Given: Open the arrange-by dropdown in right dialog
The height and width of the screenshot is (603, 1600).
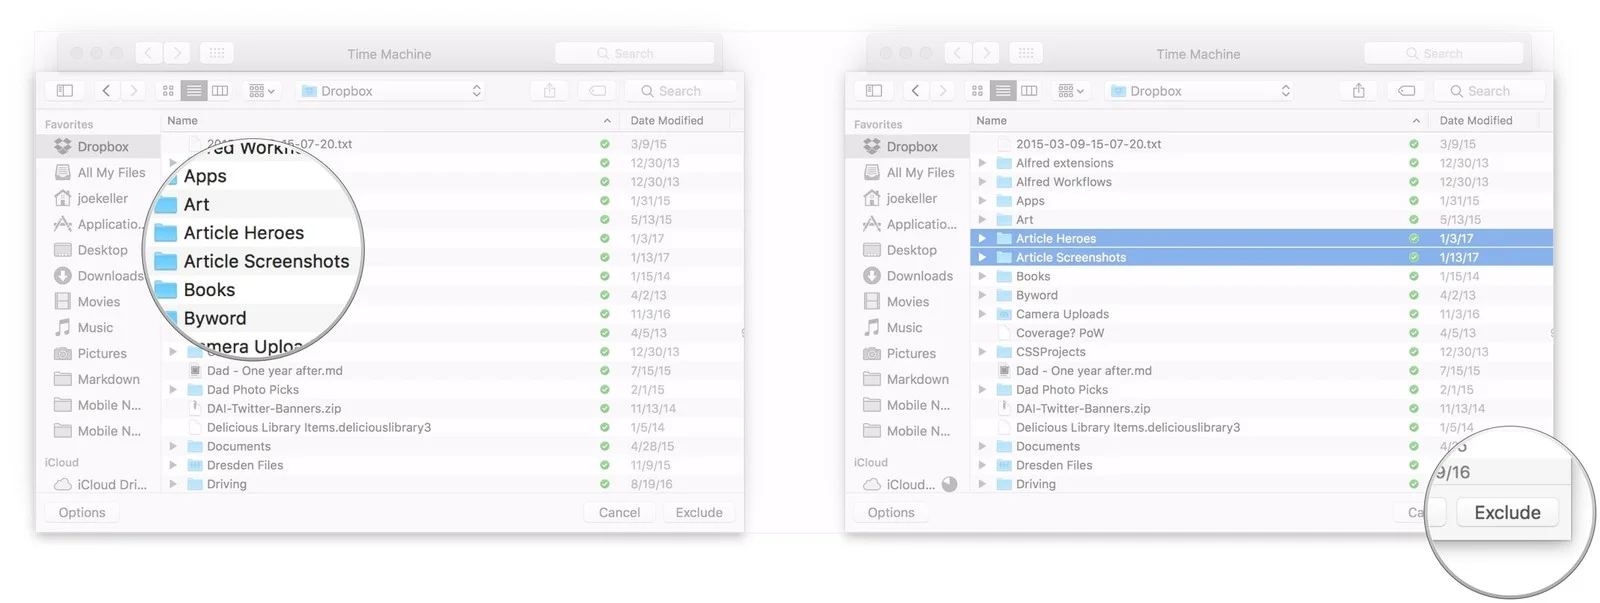Looking at the screenshot, I should tap(1070, 91).
